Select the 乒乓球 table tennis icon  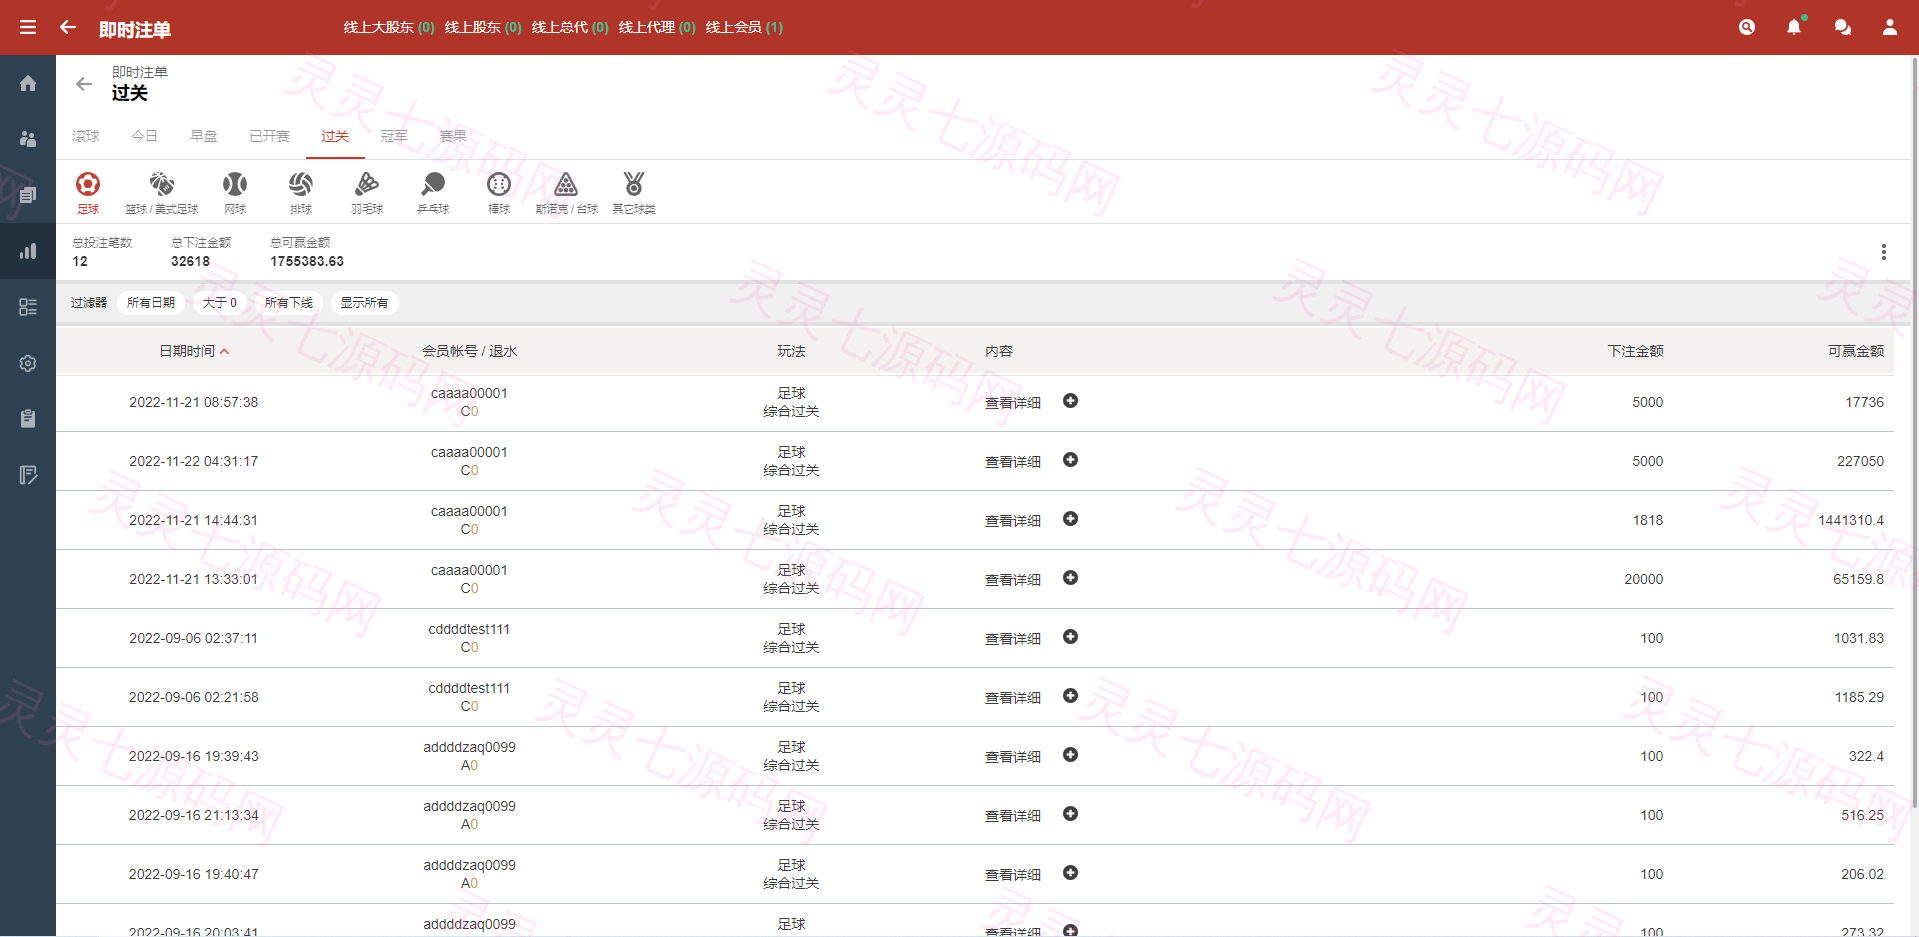[x=433, y=192]
